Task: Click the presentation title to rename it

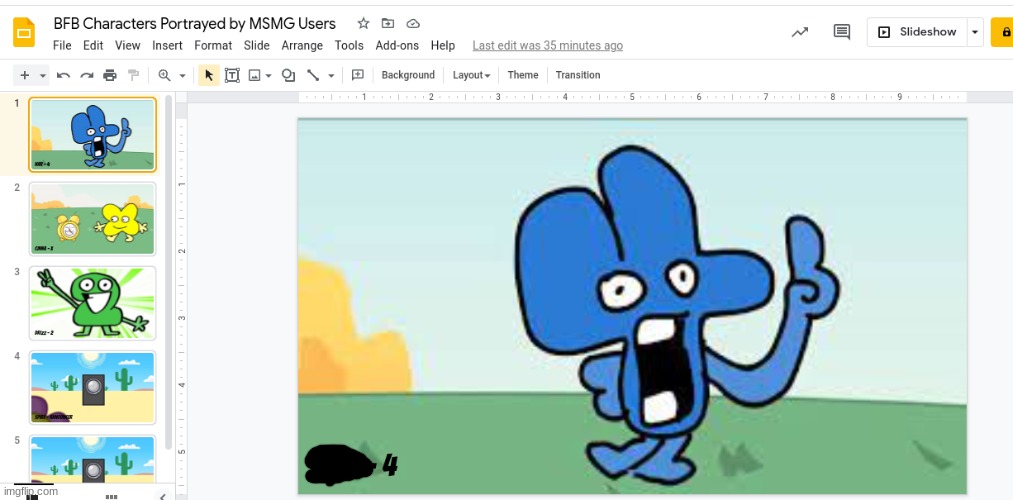Action: tap(194, 24)
